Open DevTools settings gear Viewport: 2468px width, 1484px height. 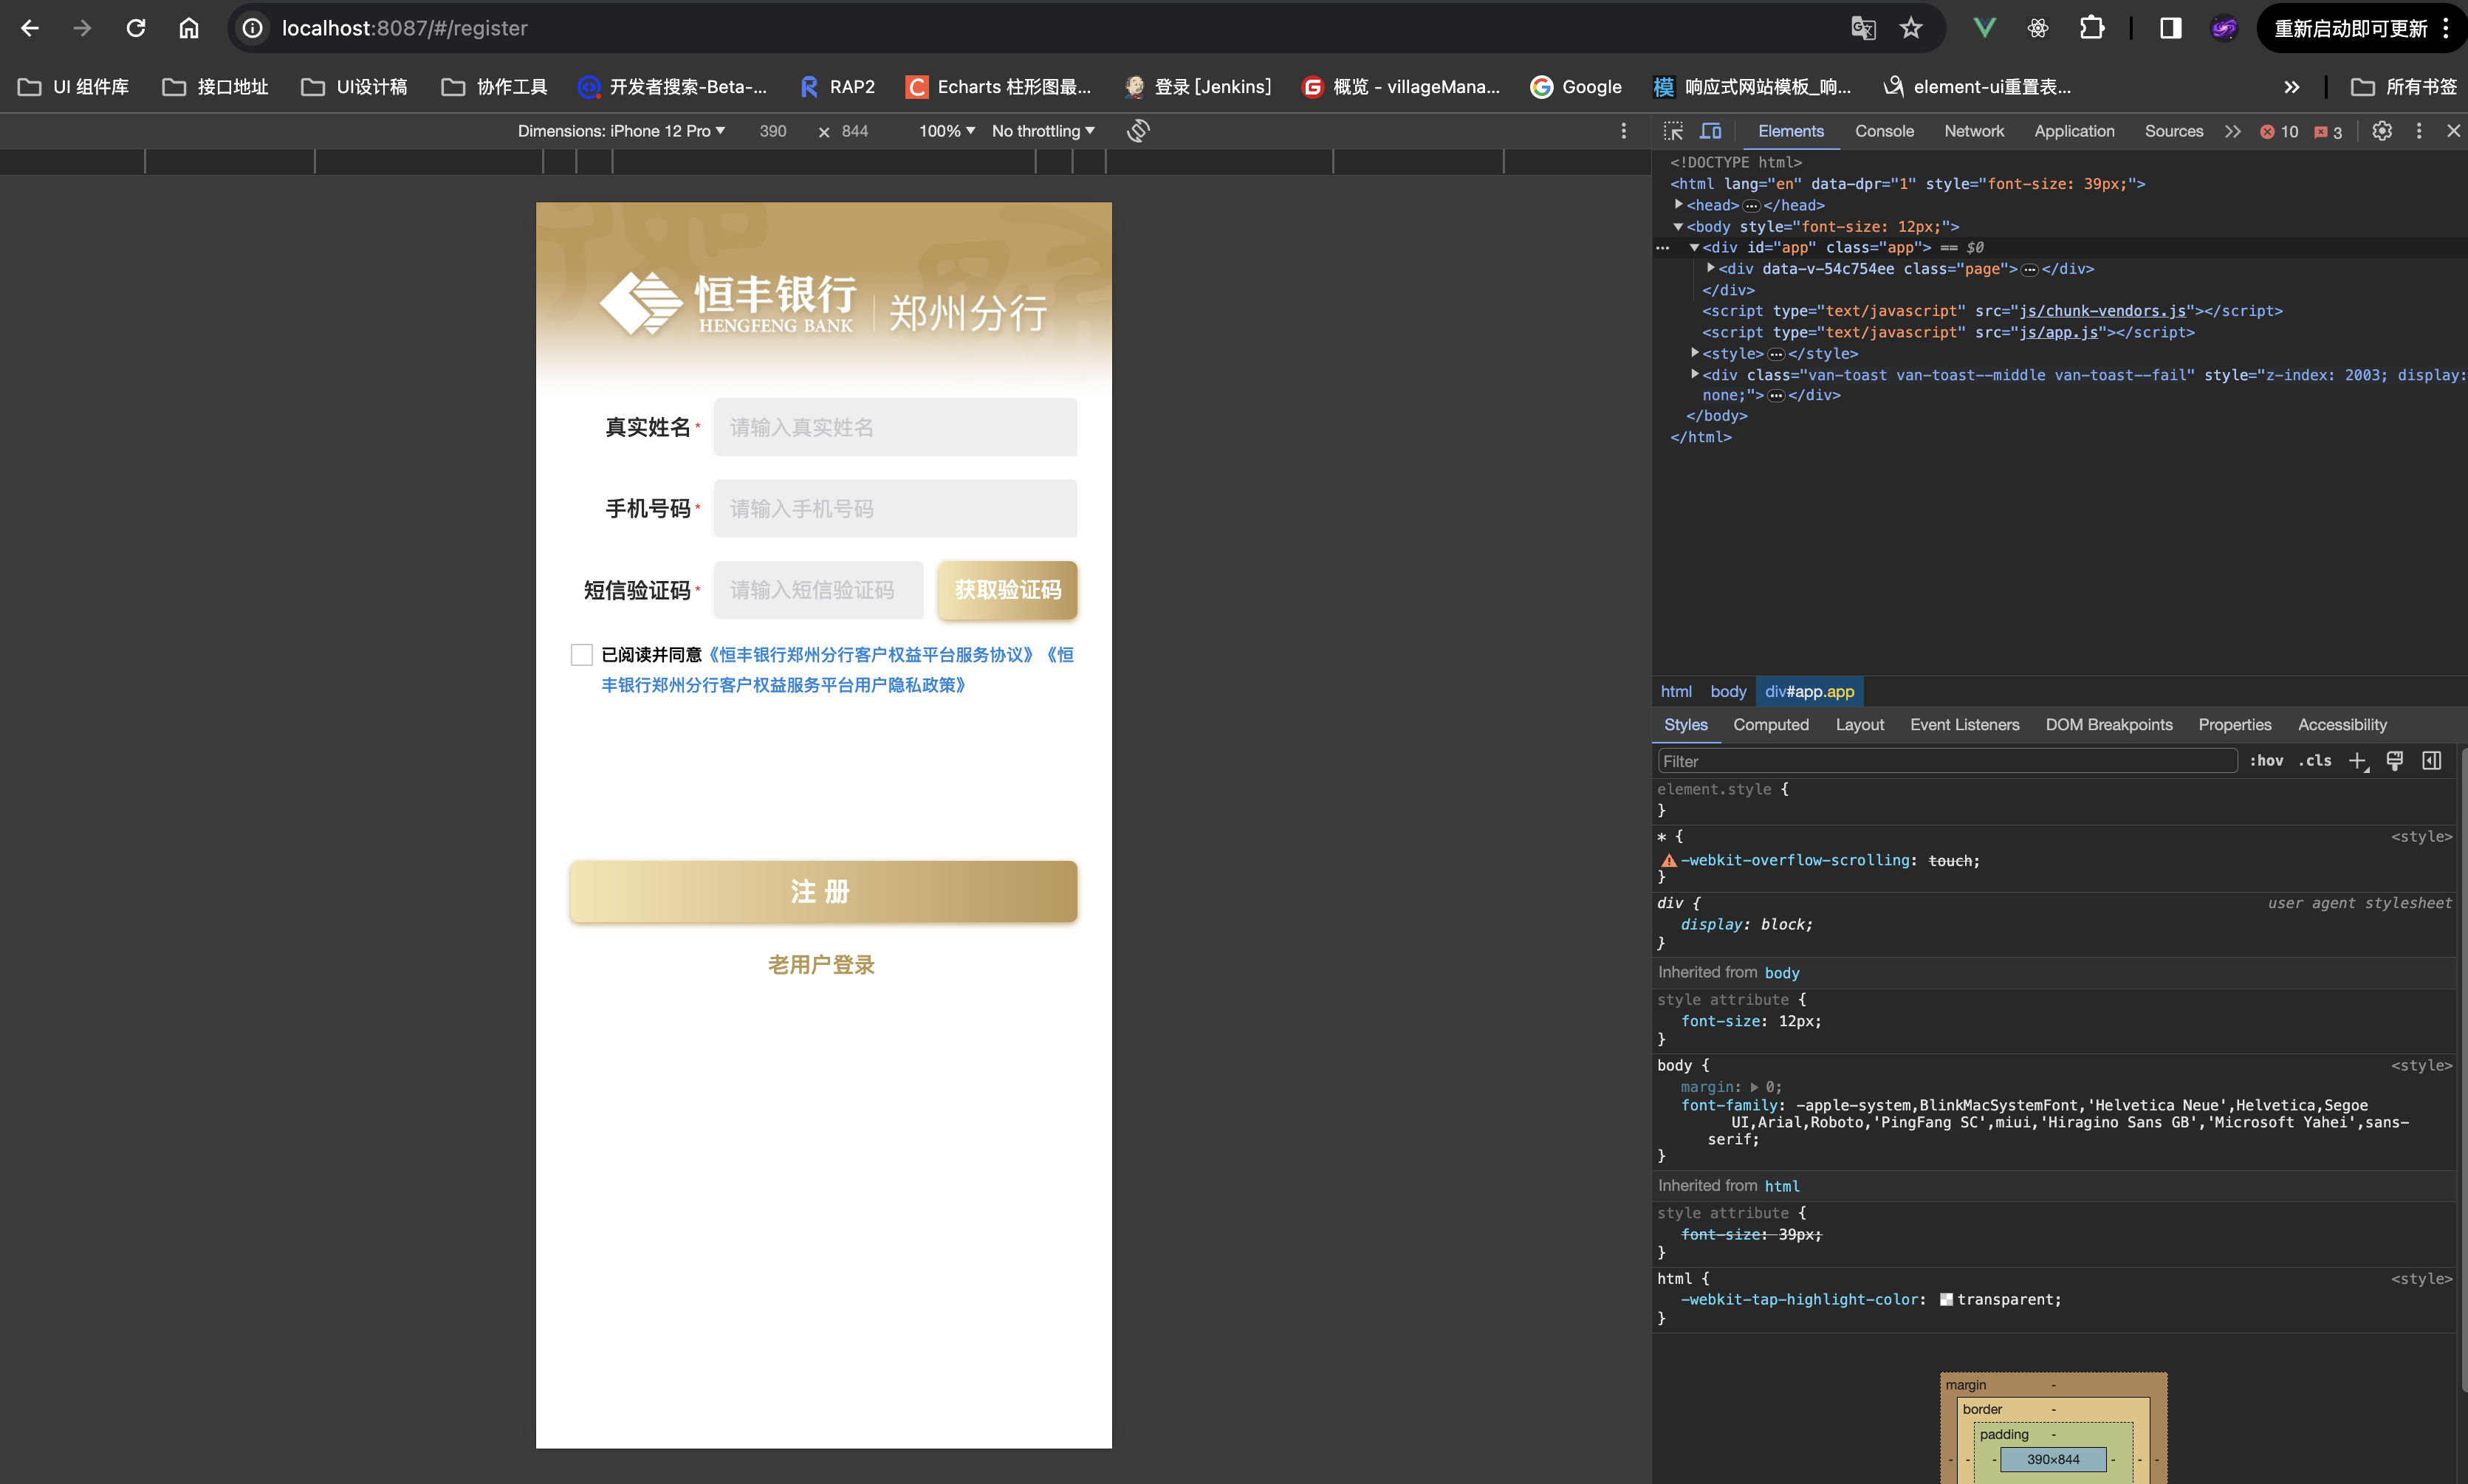(2382, 131)
